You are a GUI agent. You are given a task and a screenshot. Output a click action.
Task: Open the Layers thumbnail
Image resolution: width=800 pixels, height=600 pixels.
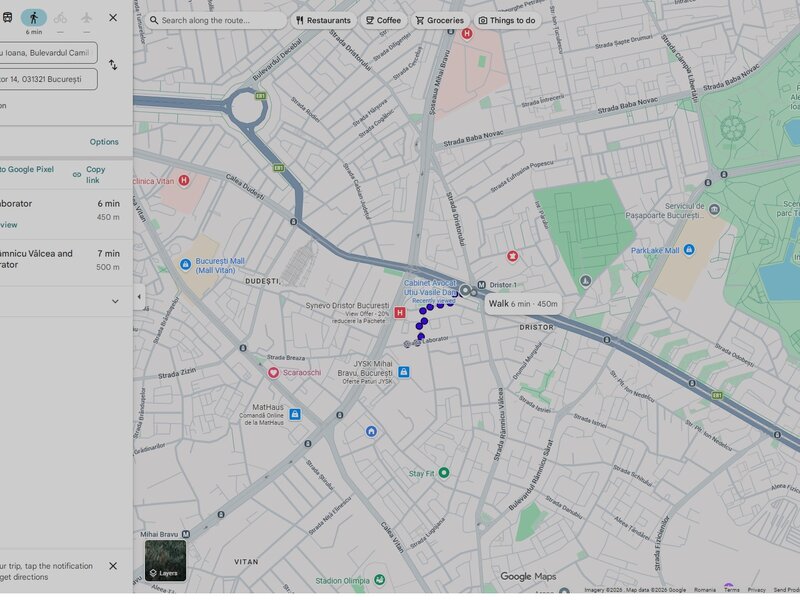165,561
